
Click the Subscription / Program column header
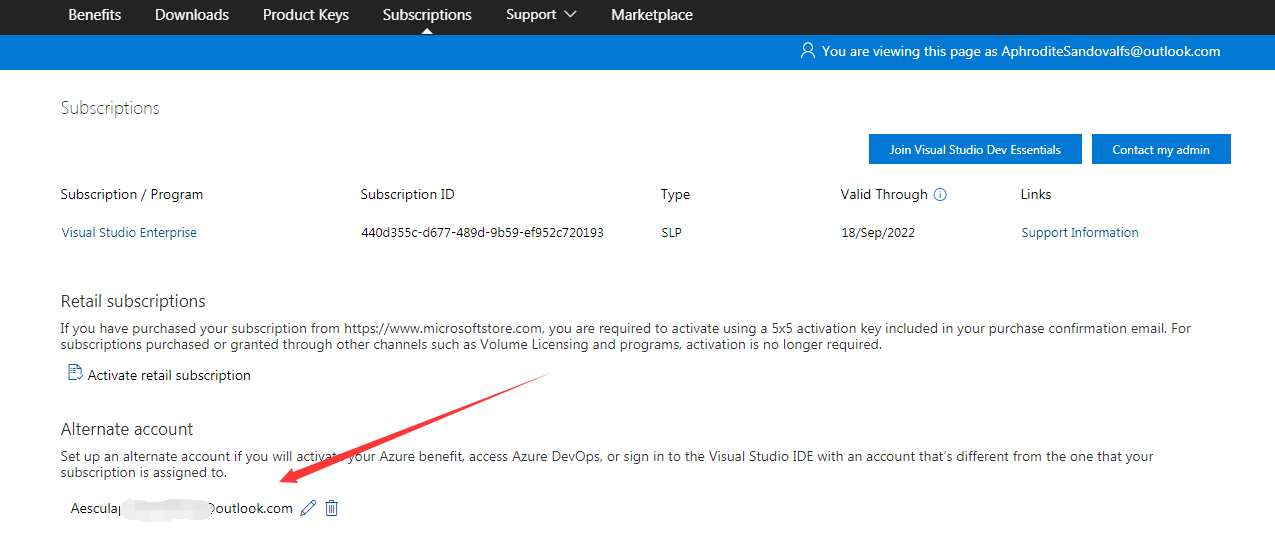click(132, 195)
